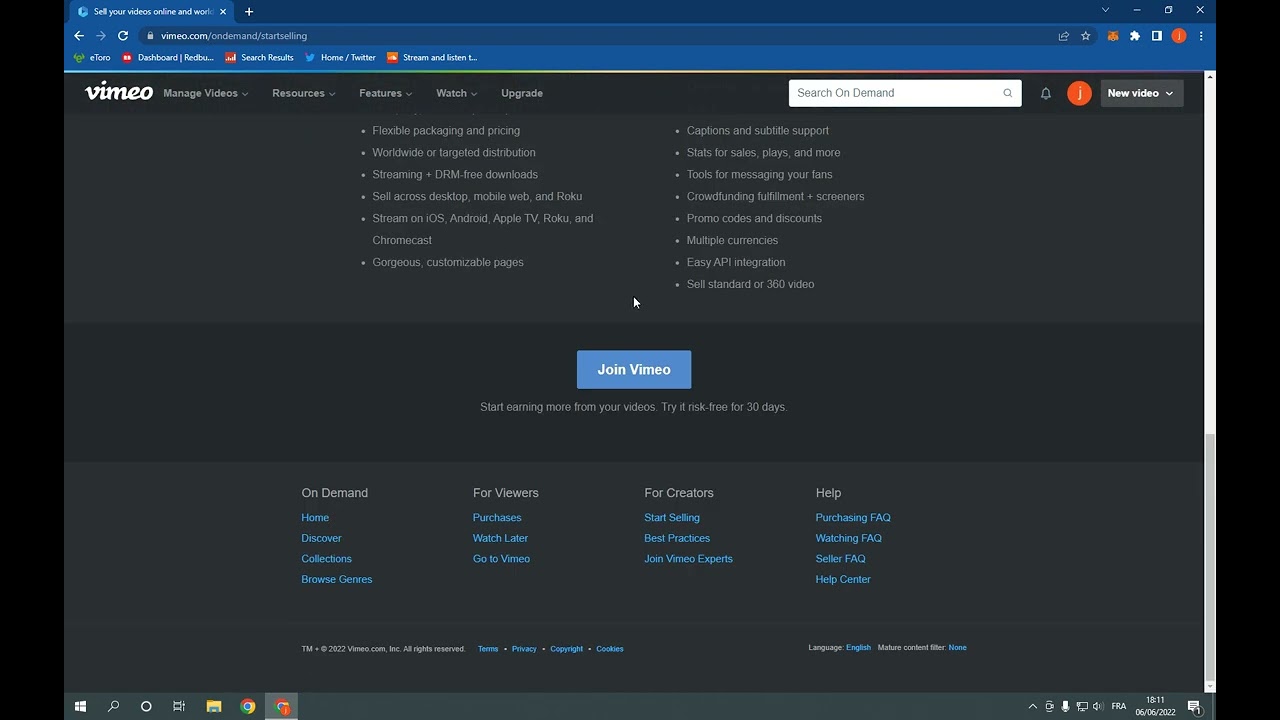The height and width of the screenshot is (720, 1280).
Task: Open the Discover link
Action: point(321,538)
